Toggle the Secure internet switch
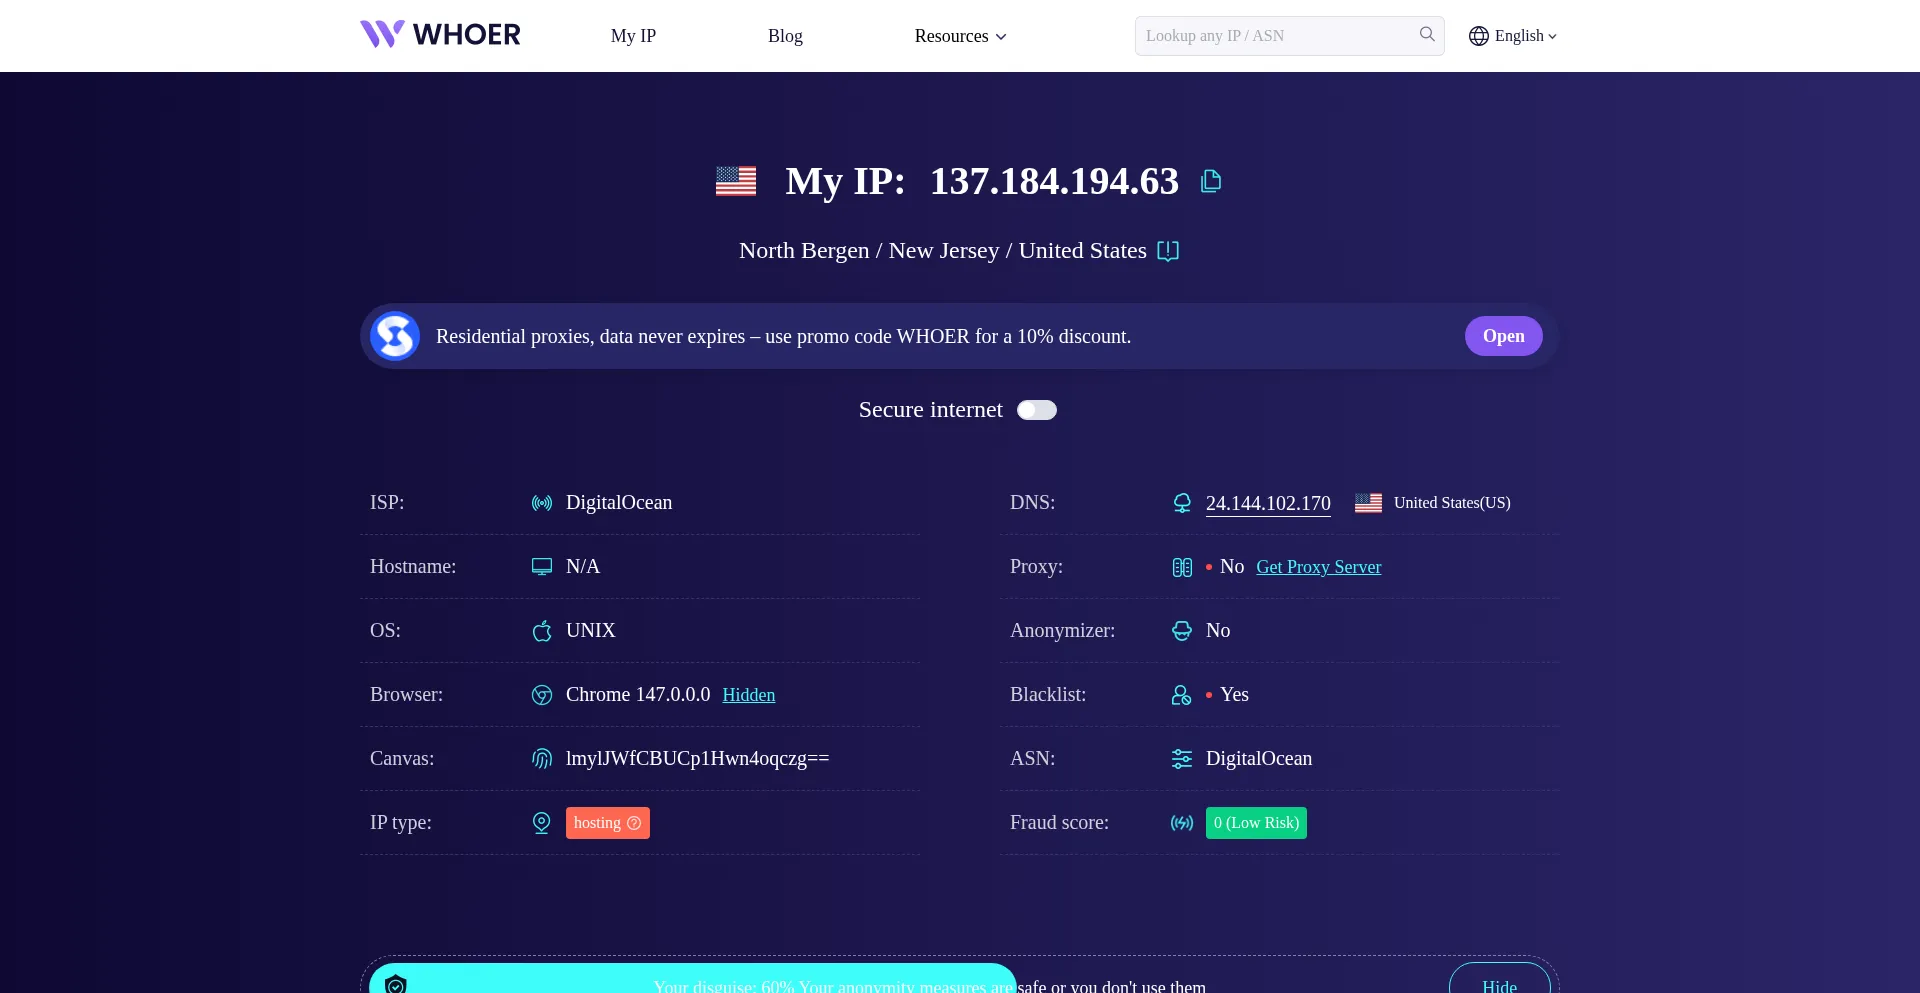Screen dimensions: 1920x993 point(1037,410)
